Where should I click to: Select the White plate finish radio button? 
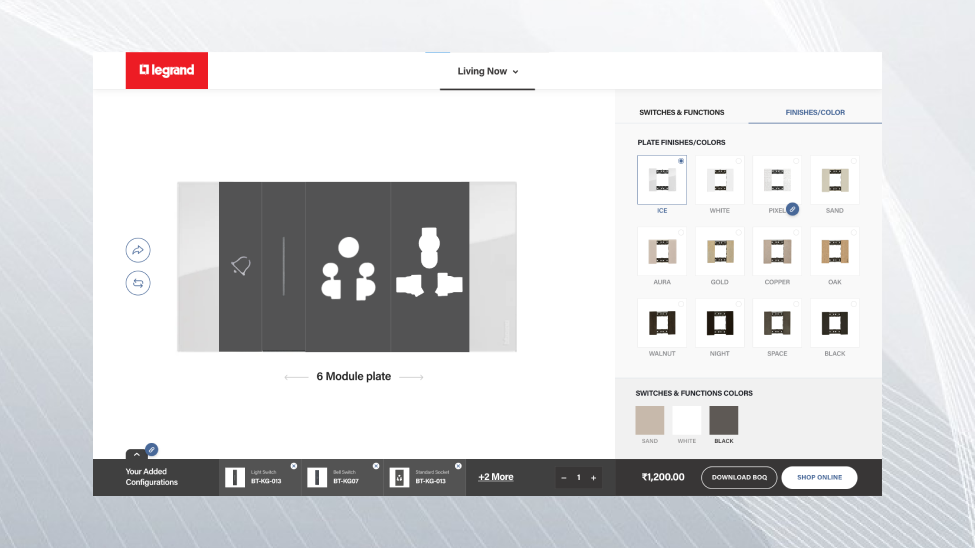point(739,161)
